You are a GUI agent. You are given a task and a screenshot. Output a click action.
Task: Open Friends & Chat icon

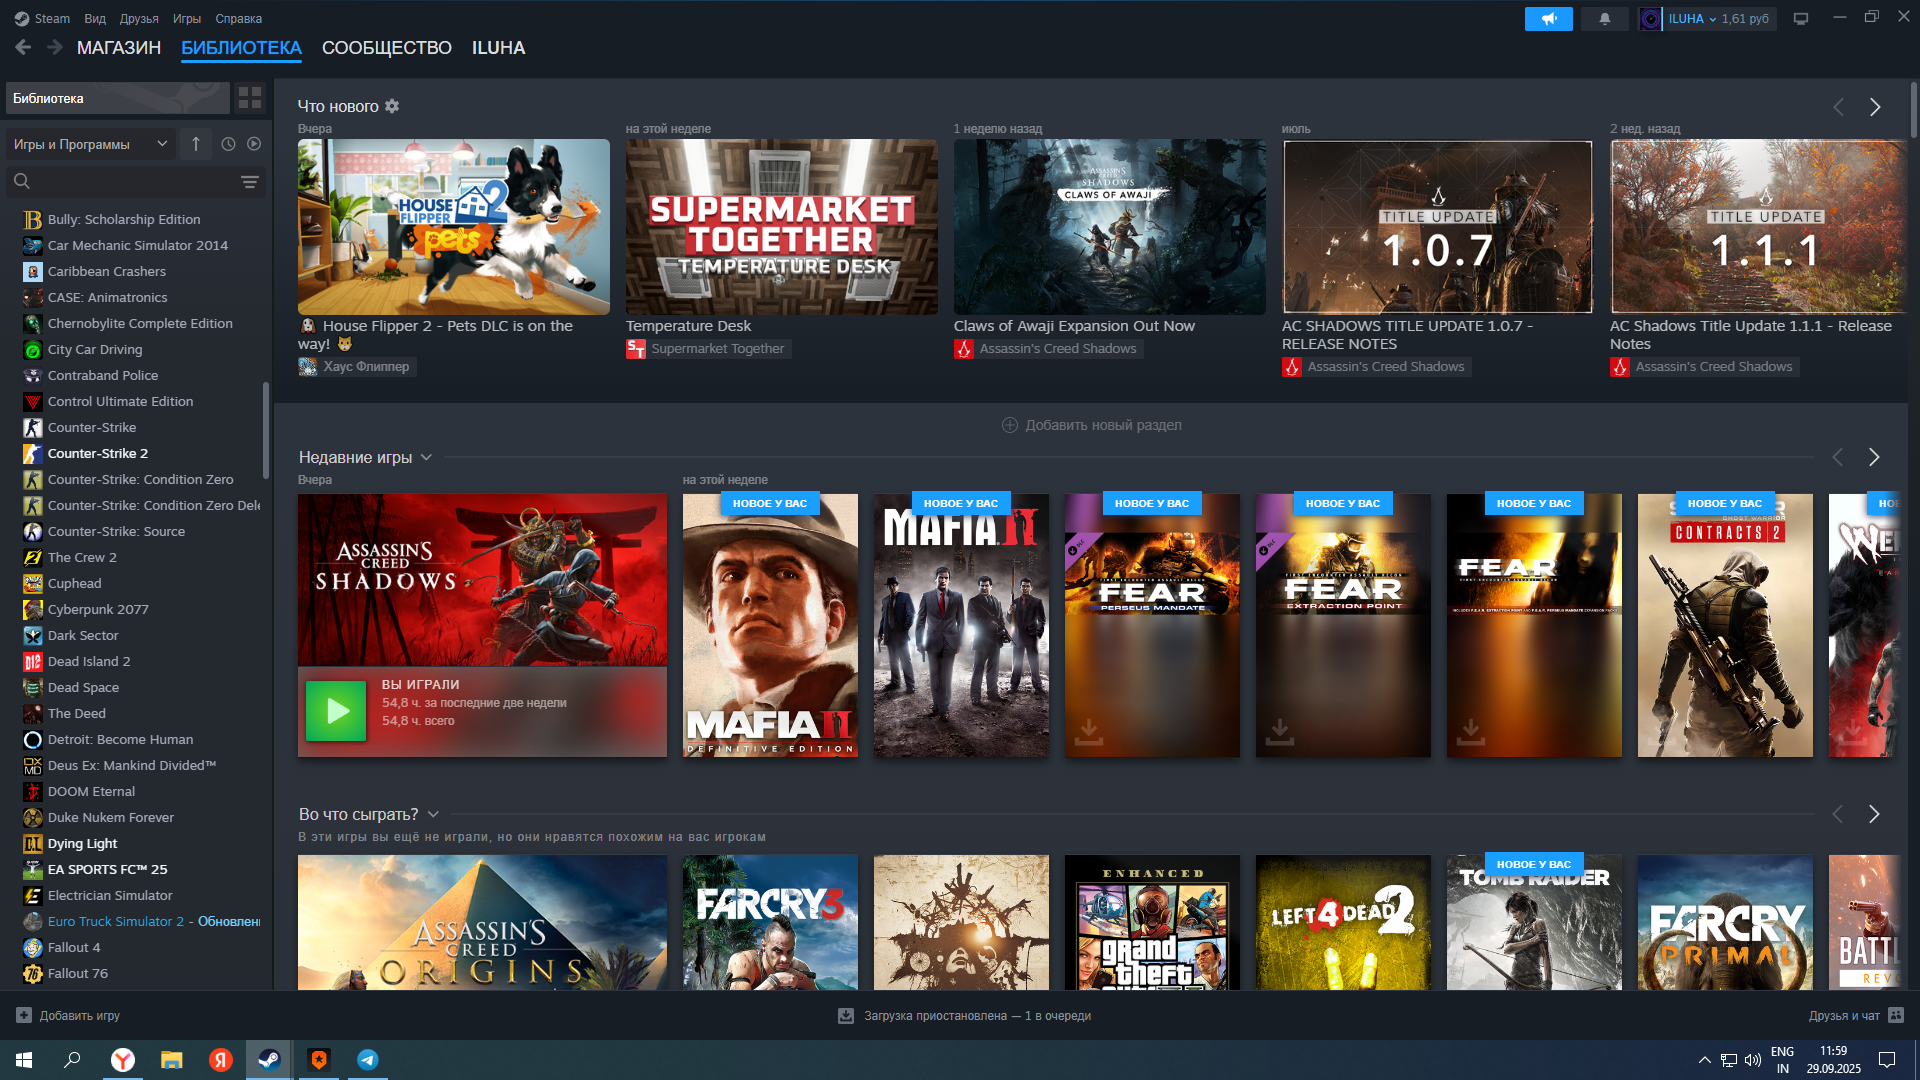tap(1896, 1015)
